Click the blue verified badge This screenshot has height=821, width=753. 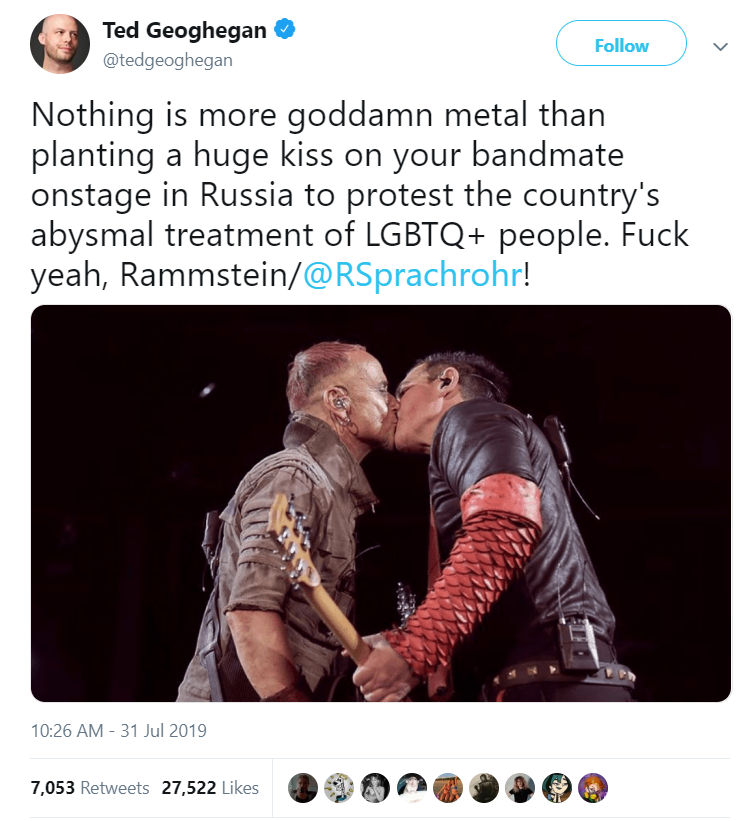pos(285,30)
